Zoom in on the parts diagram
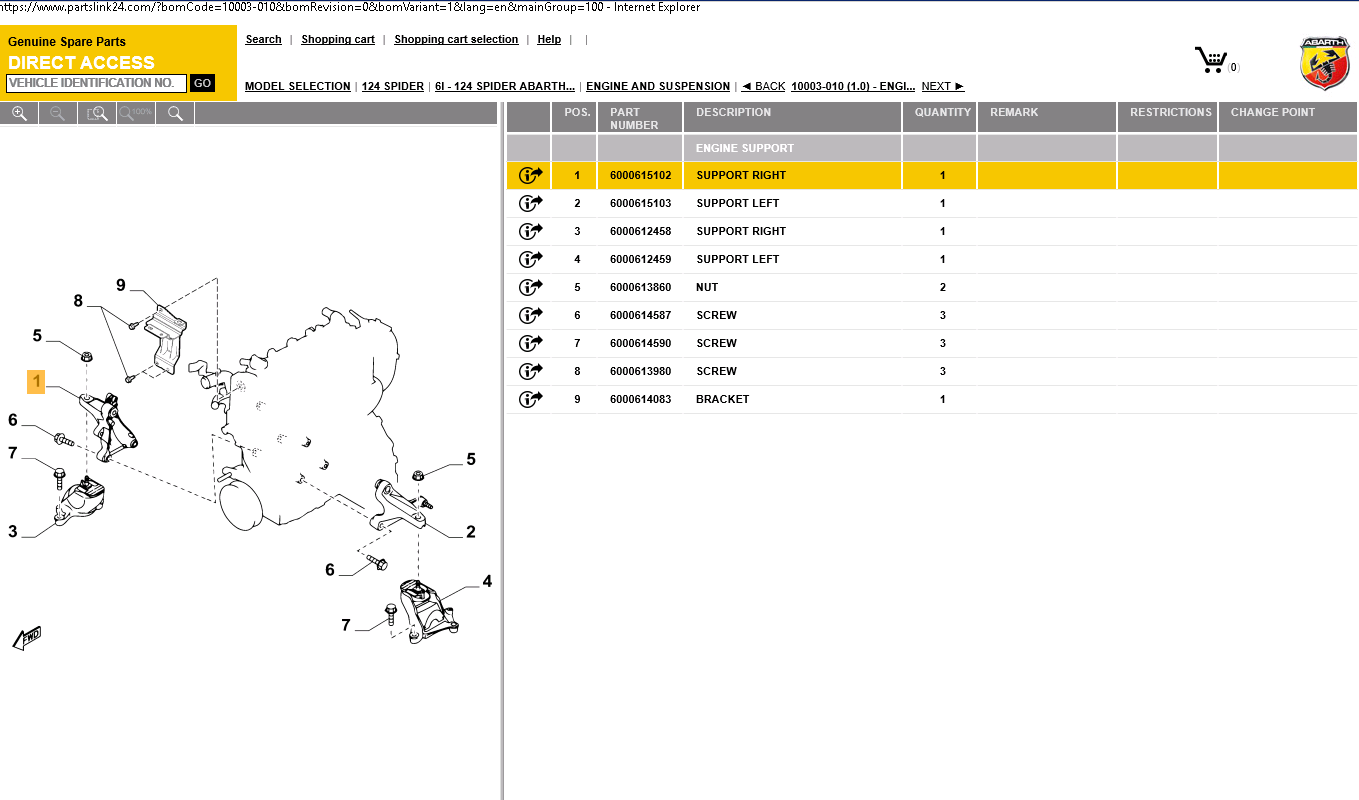This screenshot has height=800, width=1359. 19,113
